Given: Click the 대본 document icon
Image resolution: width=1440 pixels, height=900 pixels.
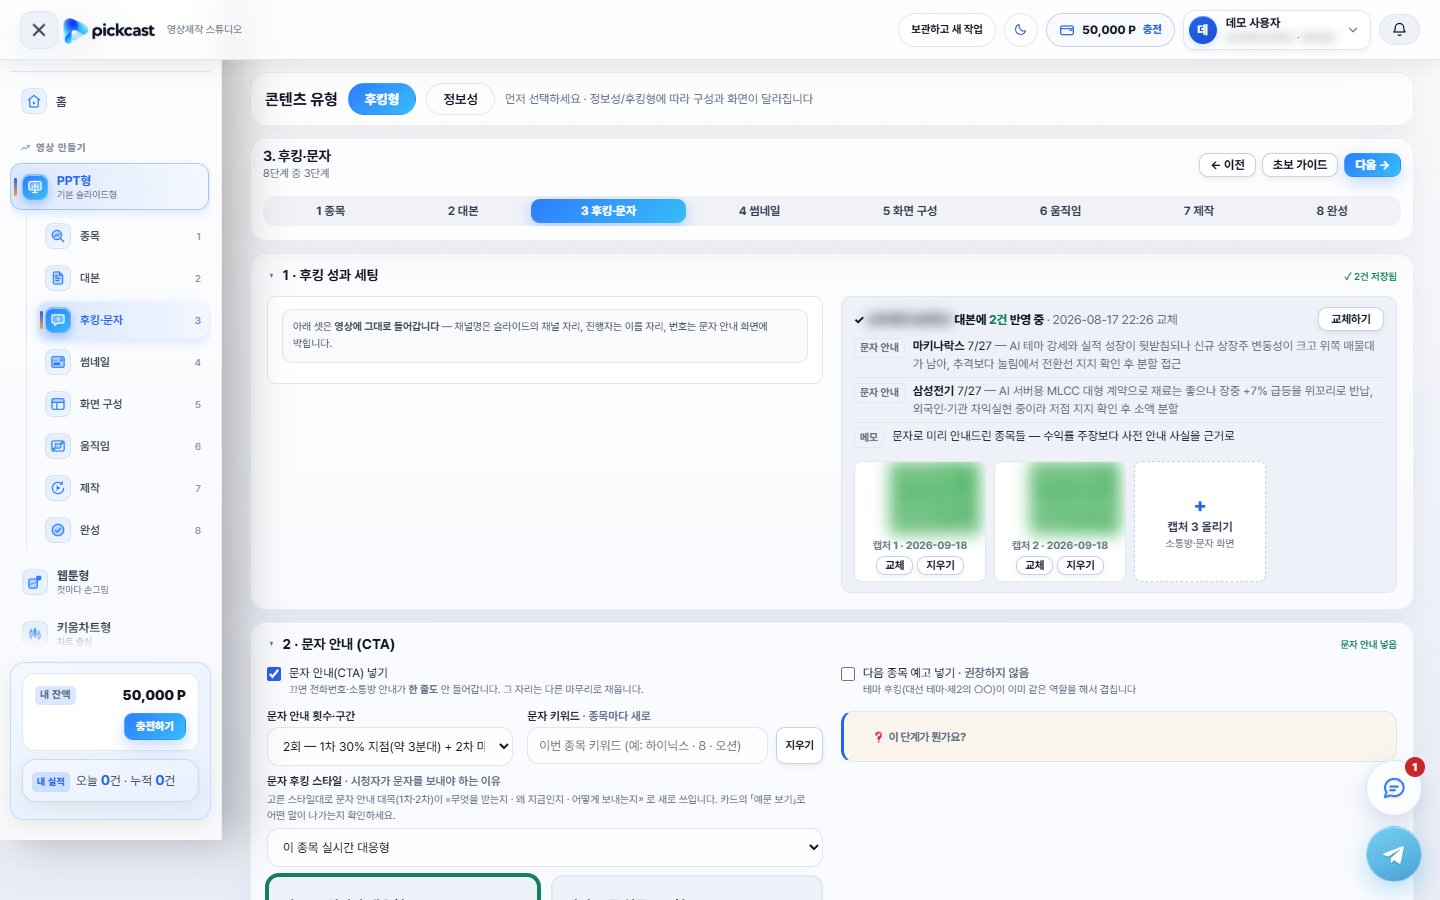Looking at the screenshot, I should 58,278.
